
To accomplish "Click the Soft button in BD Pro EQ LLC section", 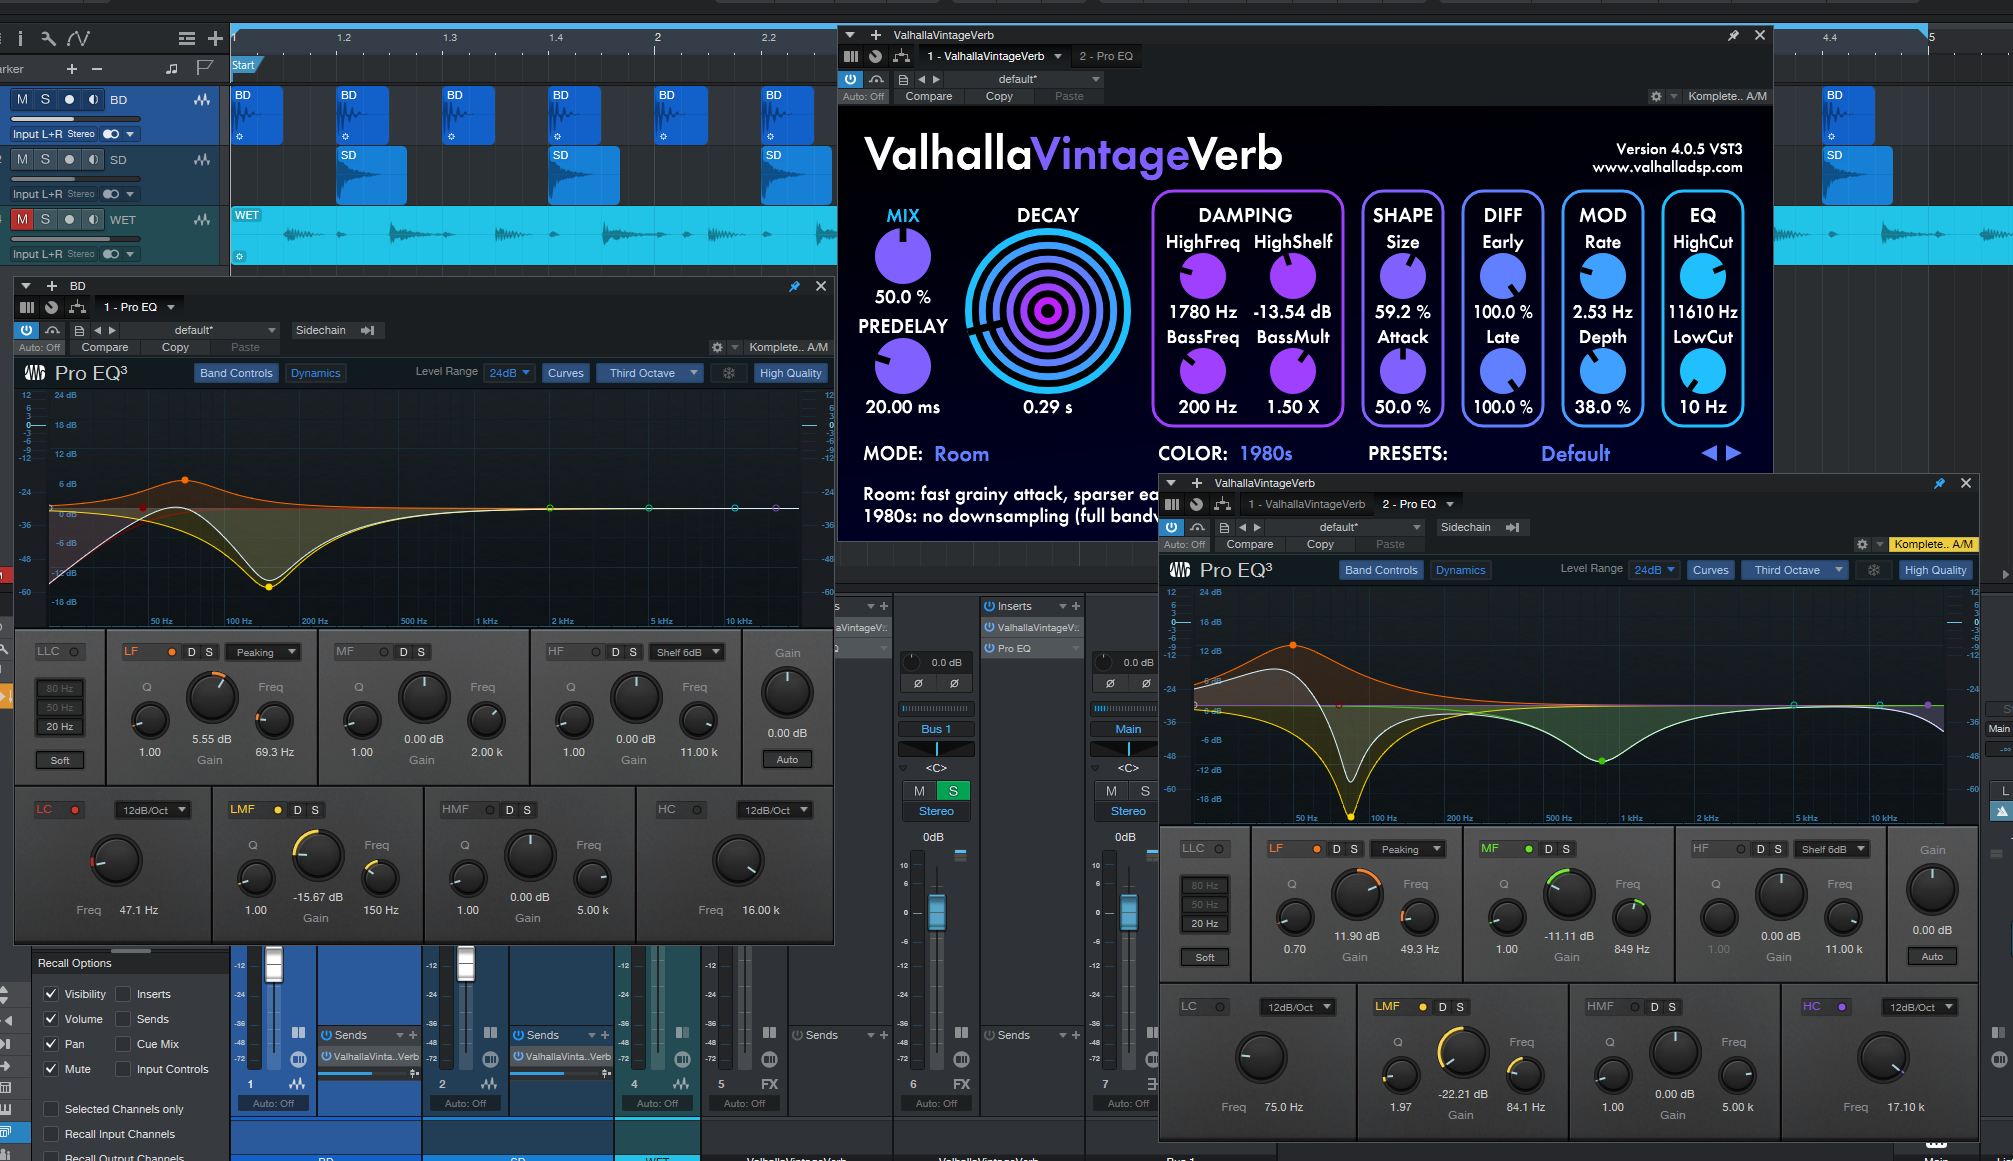I will point(60,760).
